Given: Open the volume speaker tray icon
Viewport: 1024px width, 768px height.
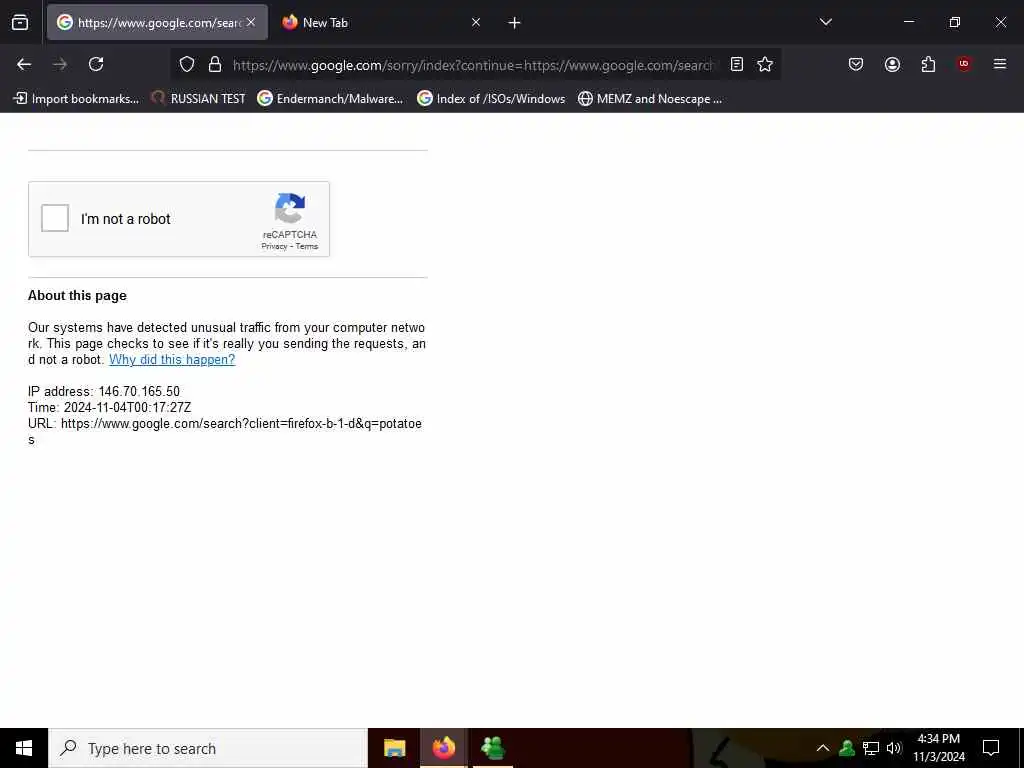Looking at the screenshot, I should tap(894, 748).
